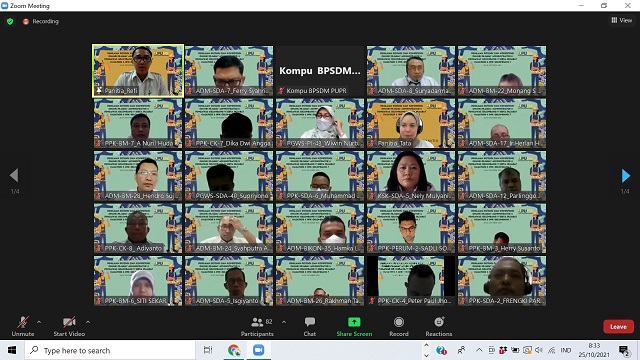The image size is (640, 360).
Task: Click the green Share Screen icon
Action: (x=354, y=322)
